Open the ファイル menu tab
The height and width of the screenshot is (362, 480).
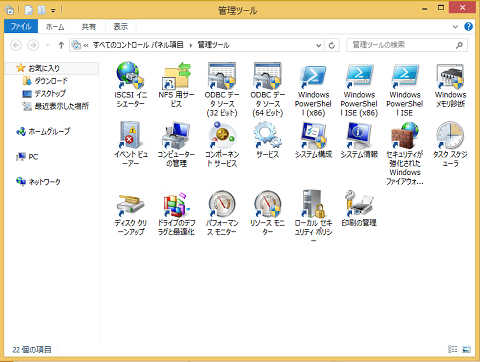(x=21, y=26)
